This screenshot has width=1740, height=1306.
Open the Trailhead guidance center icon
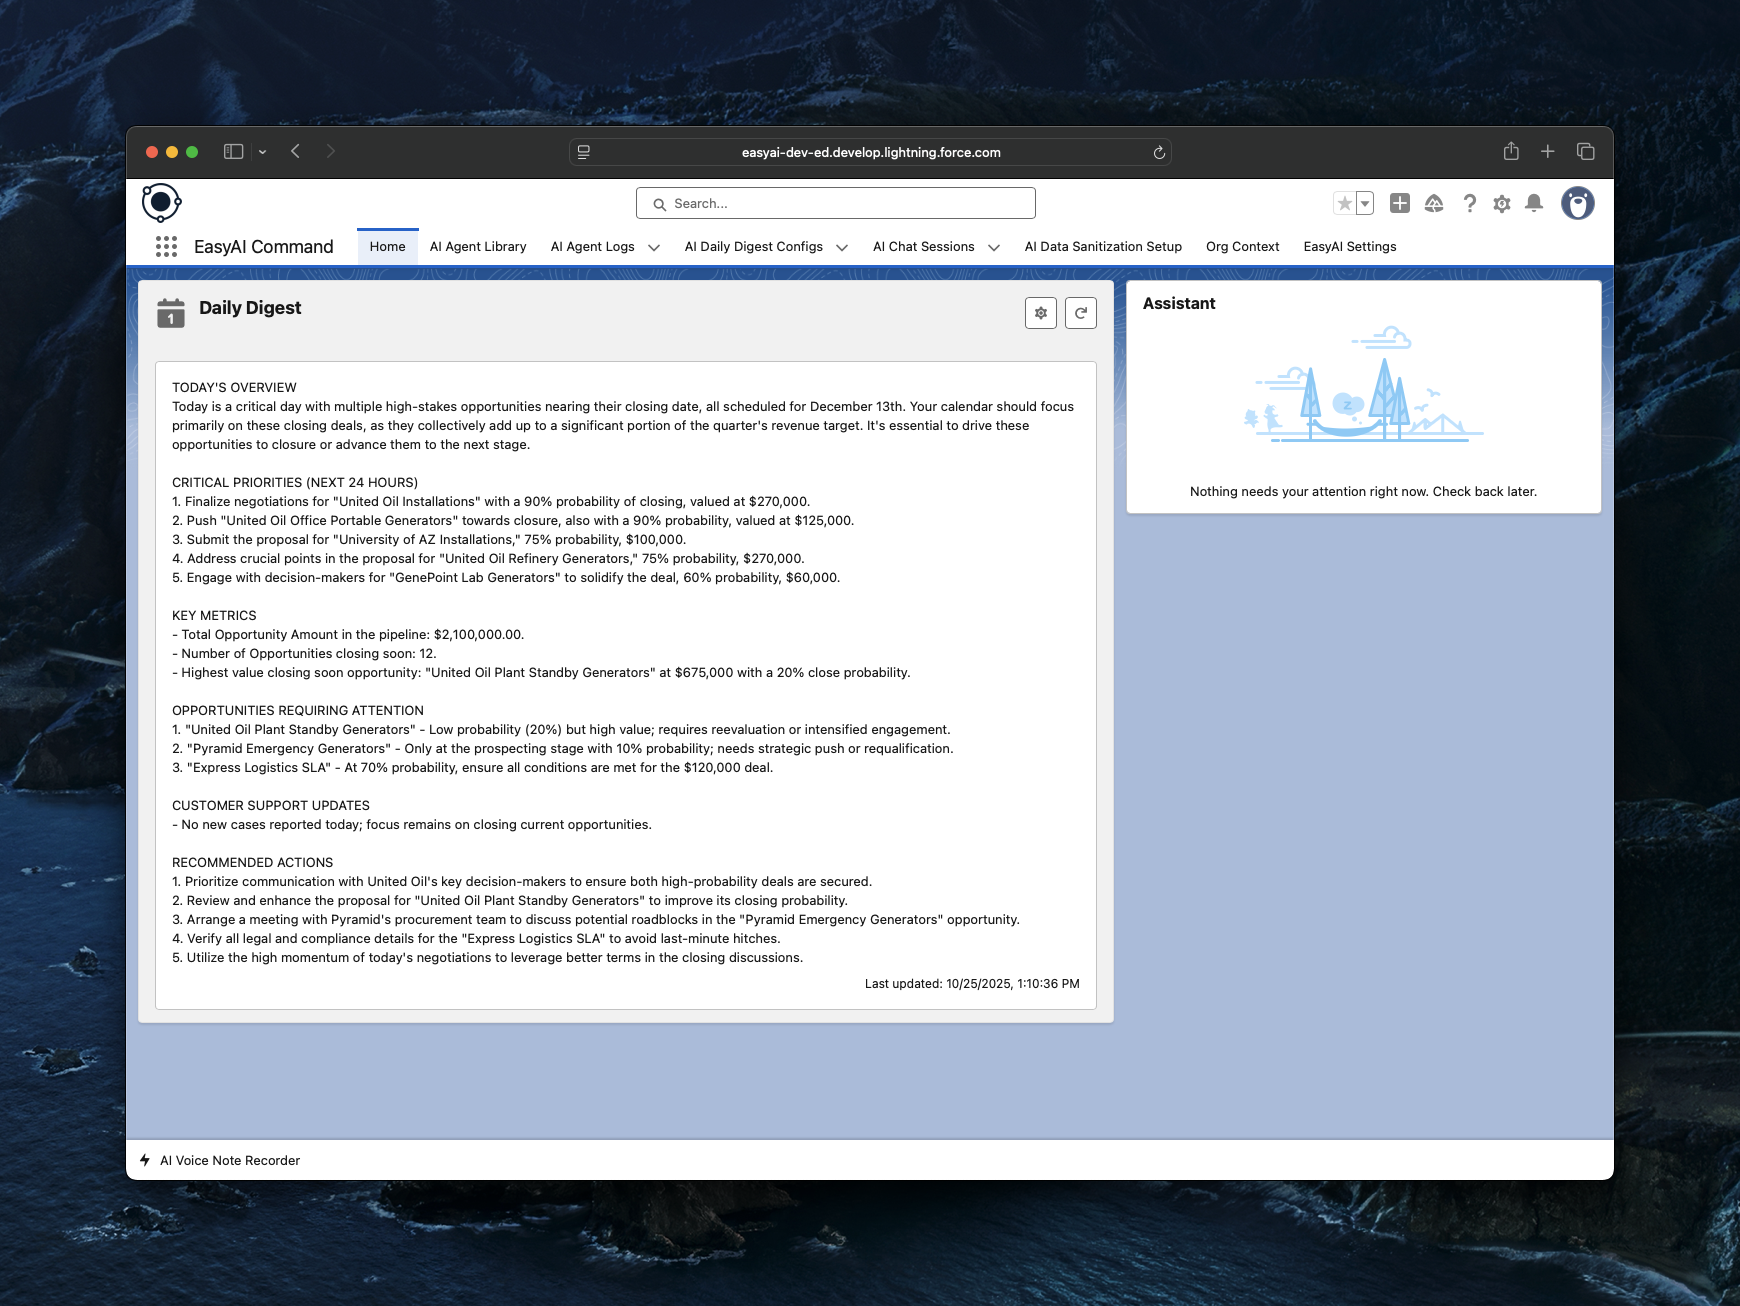[1434, 204]
